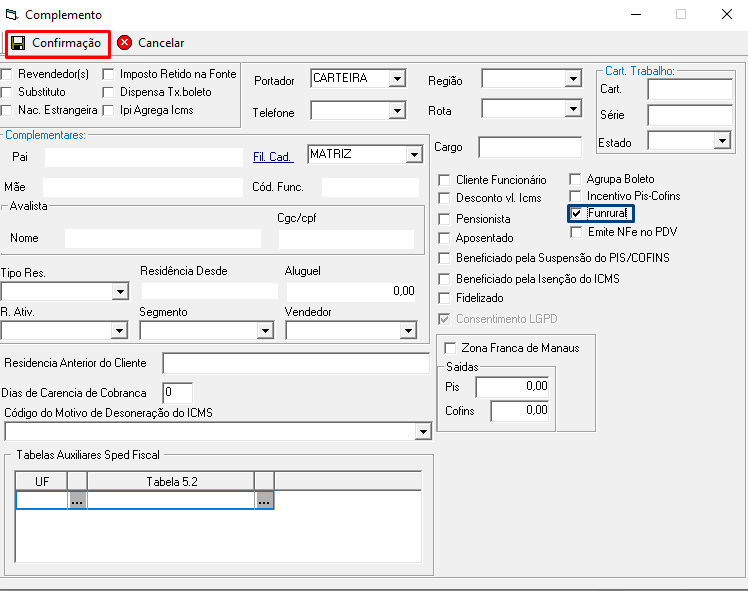Enable Imposto Retido na Fonte

pos(109,74)
